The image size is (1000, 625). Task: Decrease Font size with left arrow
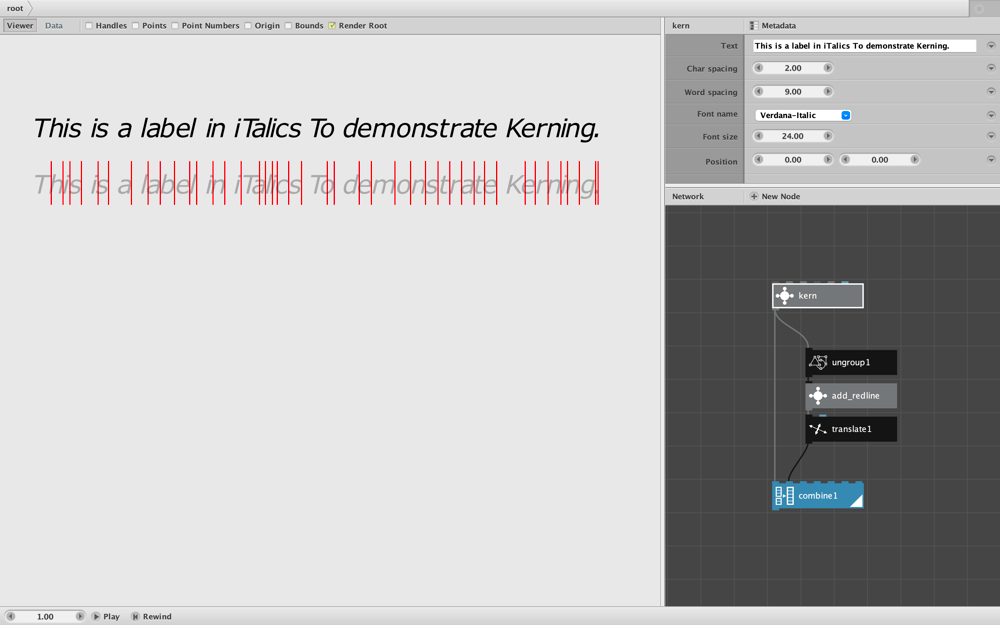(758, 136)
